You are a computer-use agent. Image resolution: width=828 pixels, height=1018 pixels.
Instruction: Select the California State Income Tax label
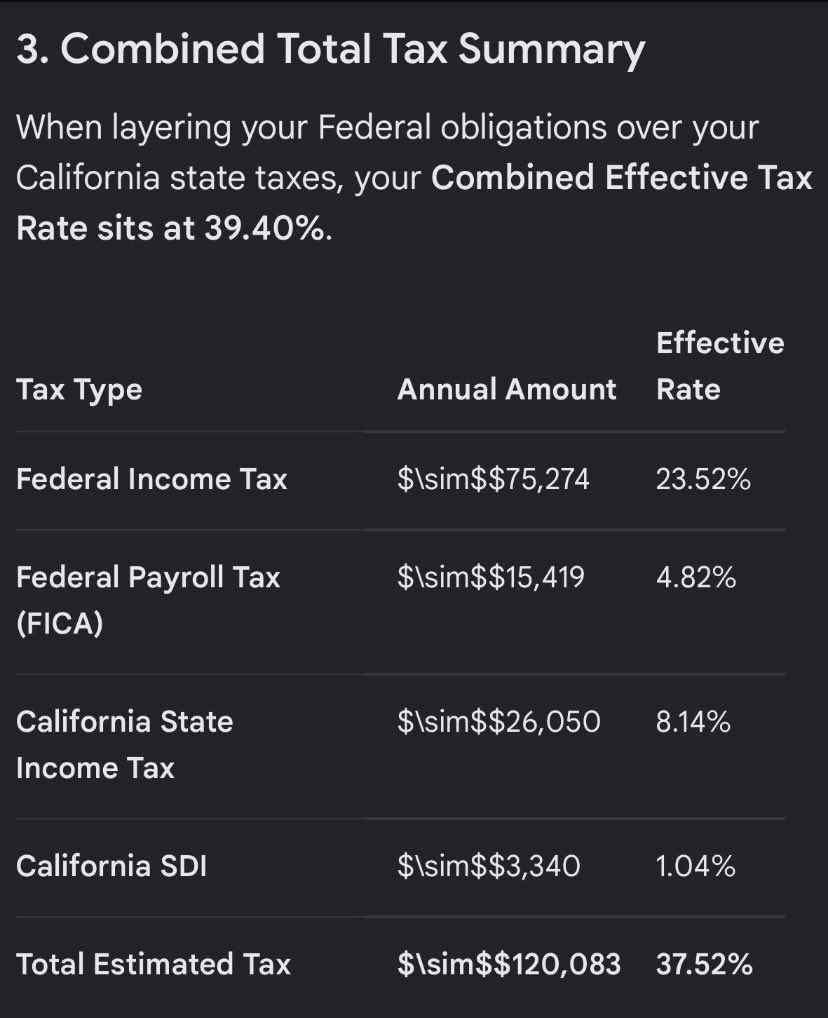coord(125,745)
